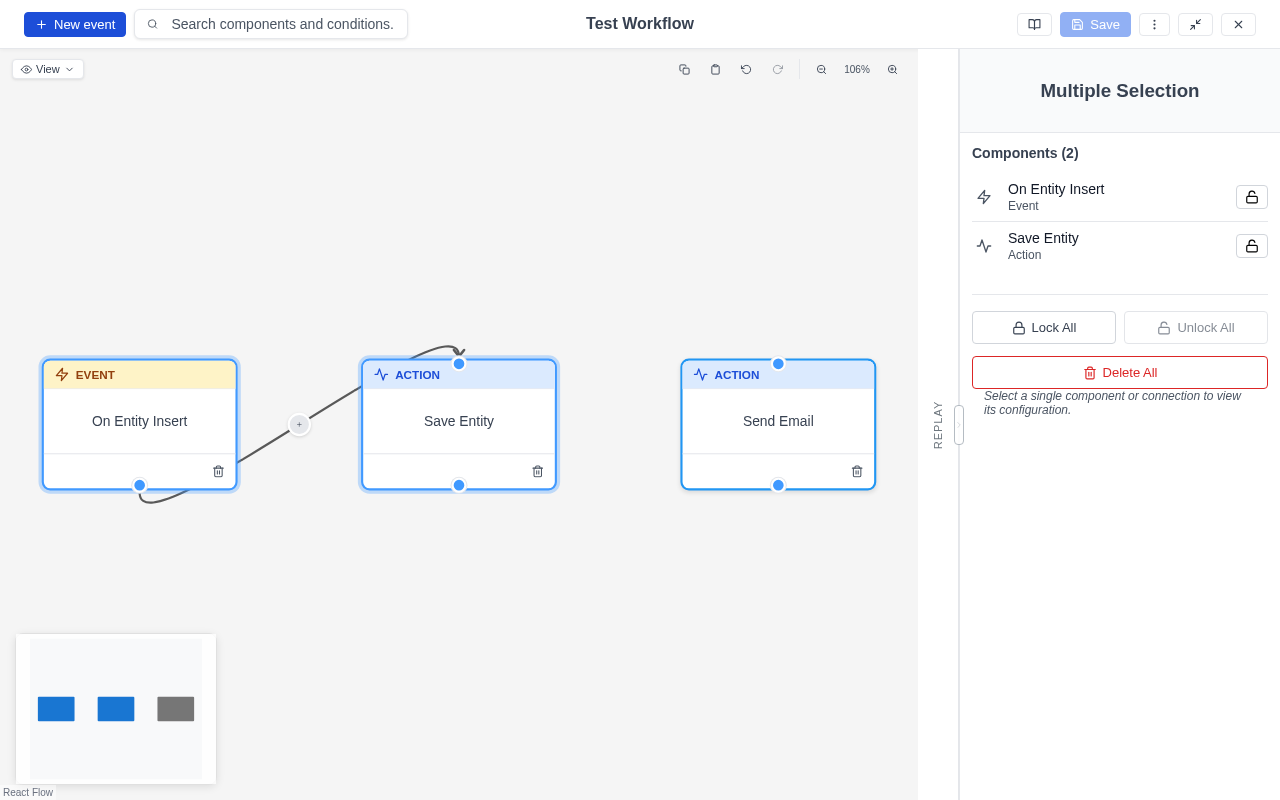Click the minimap thumbnail

[115, 708]
